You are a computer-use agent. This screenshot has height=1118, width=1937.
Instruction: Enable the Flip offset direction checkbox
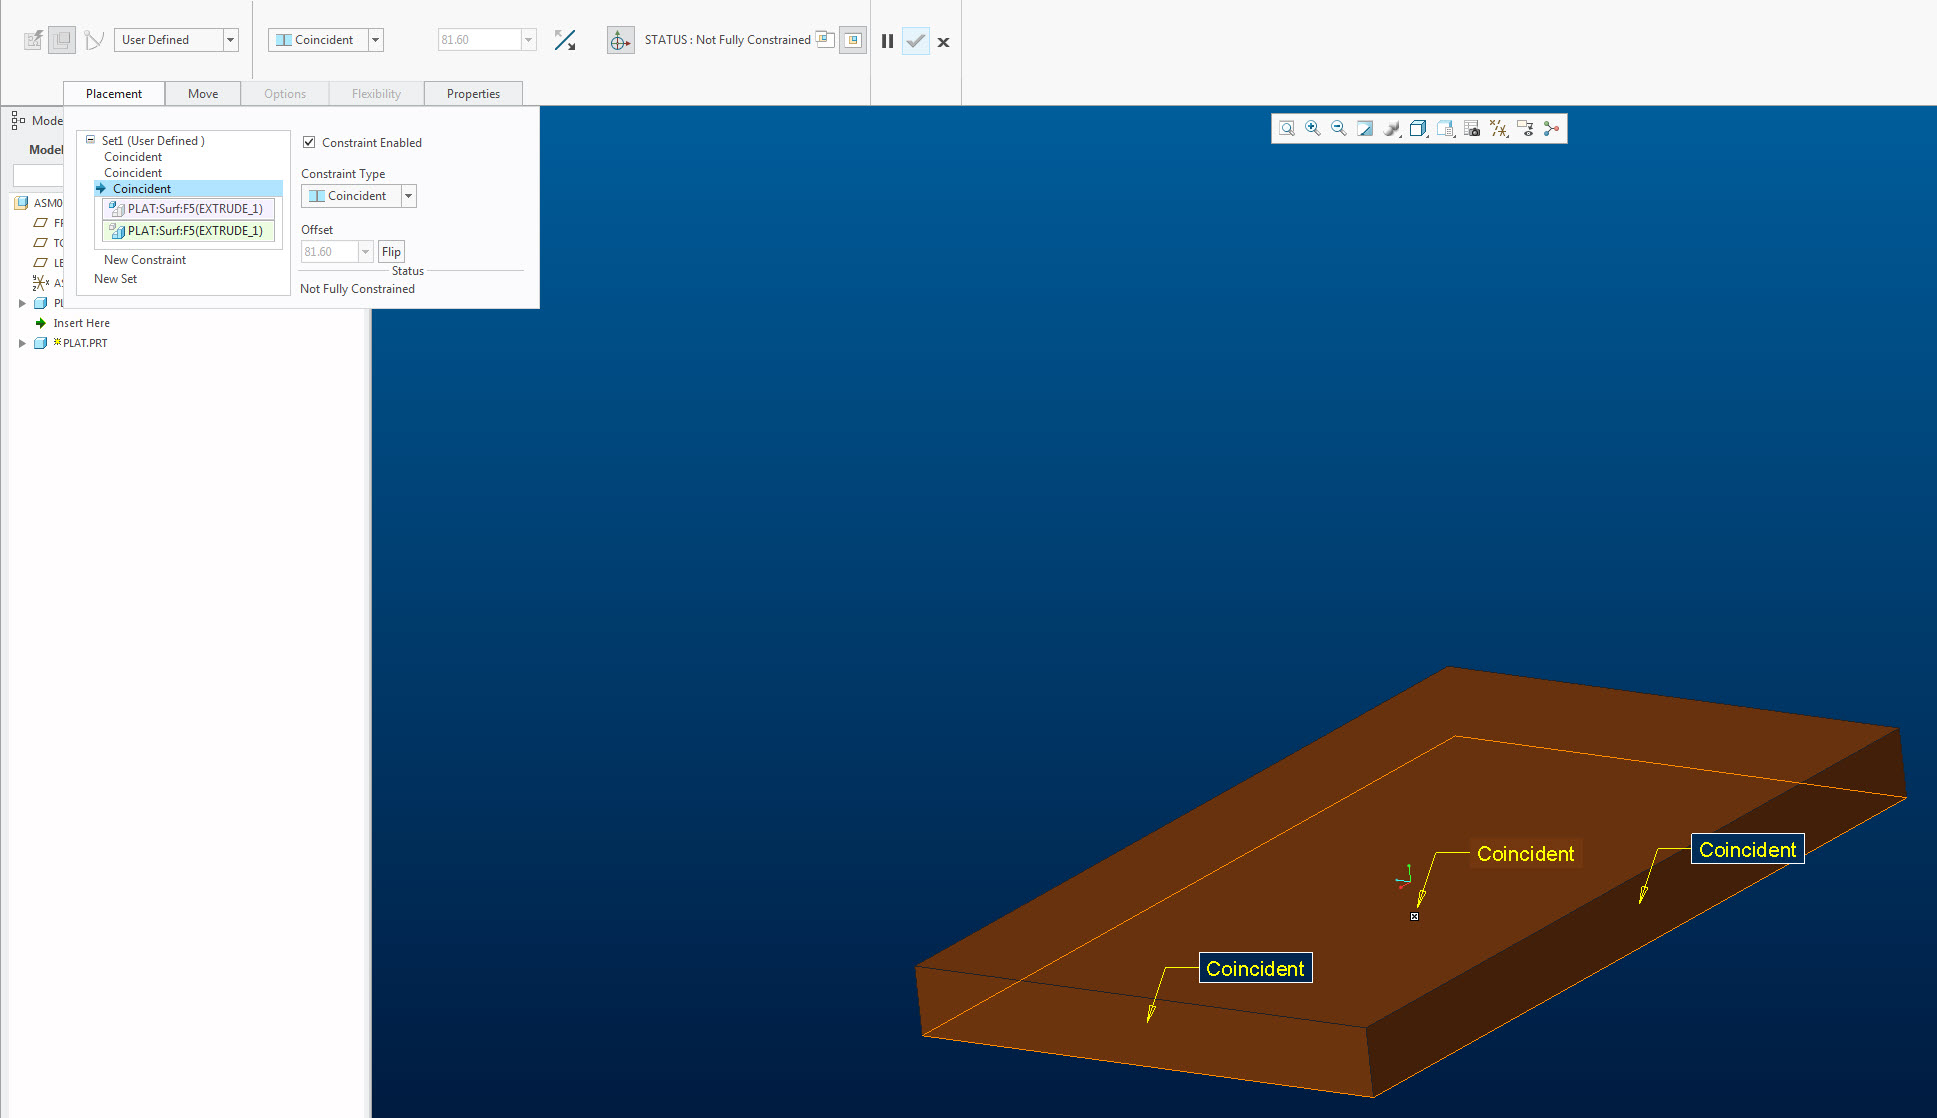[x=390, y=252]
